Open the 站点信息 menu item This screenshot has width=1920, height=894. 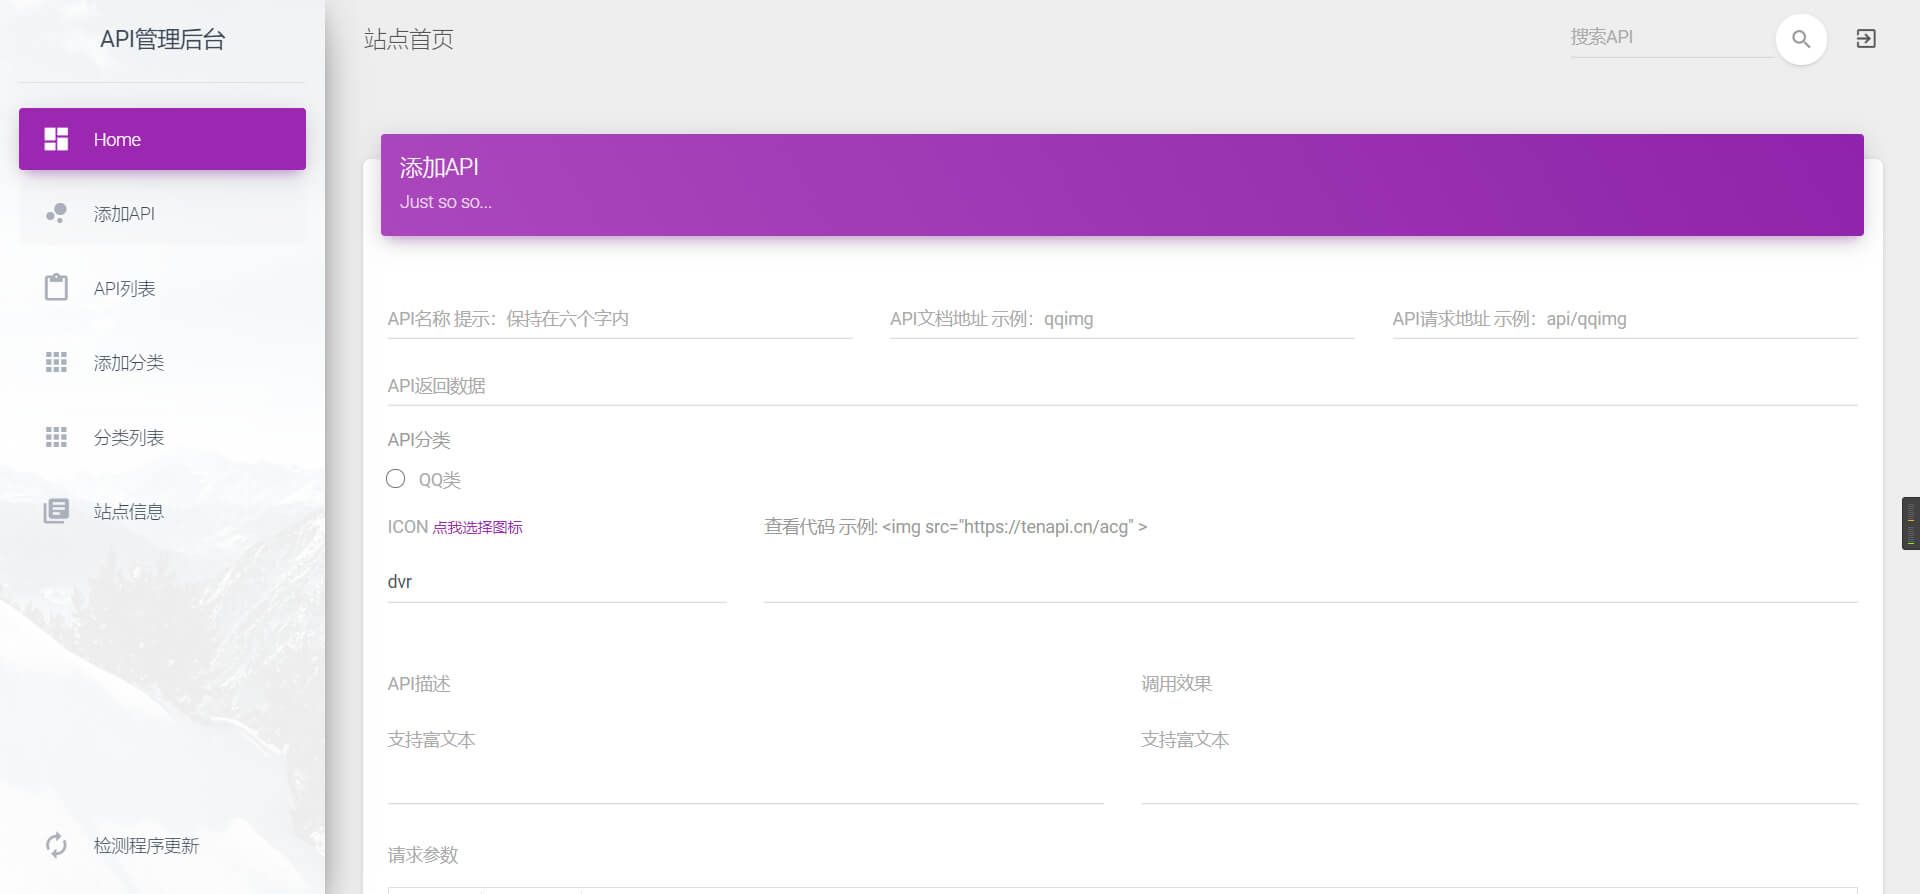pyautogui.click(x=128, y=511)
